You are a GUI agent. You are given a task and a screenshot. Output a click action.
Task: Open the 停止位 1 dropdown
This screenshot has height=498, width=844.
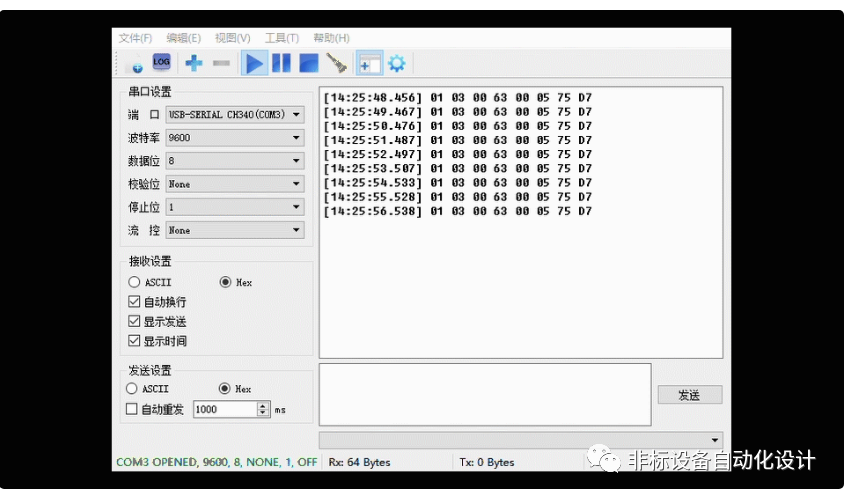pos(235,207)
